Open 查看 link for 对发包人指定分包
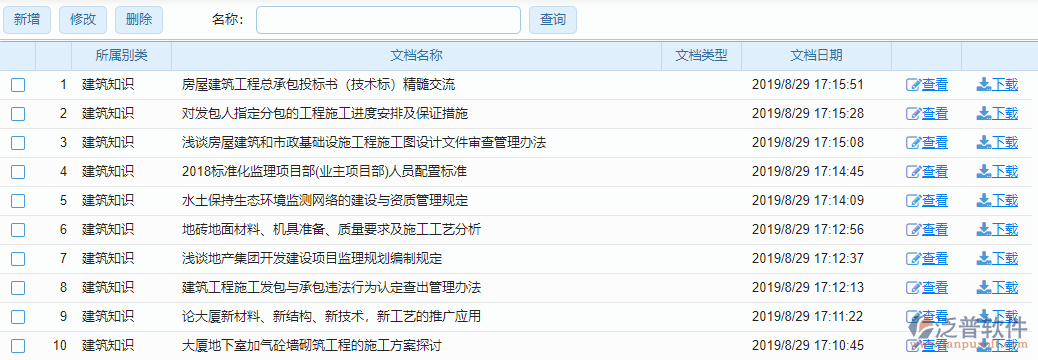Viewport: 1038px width, 360px height. [935, 114]
